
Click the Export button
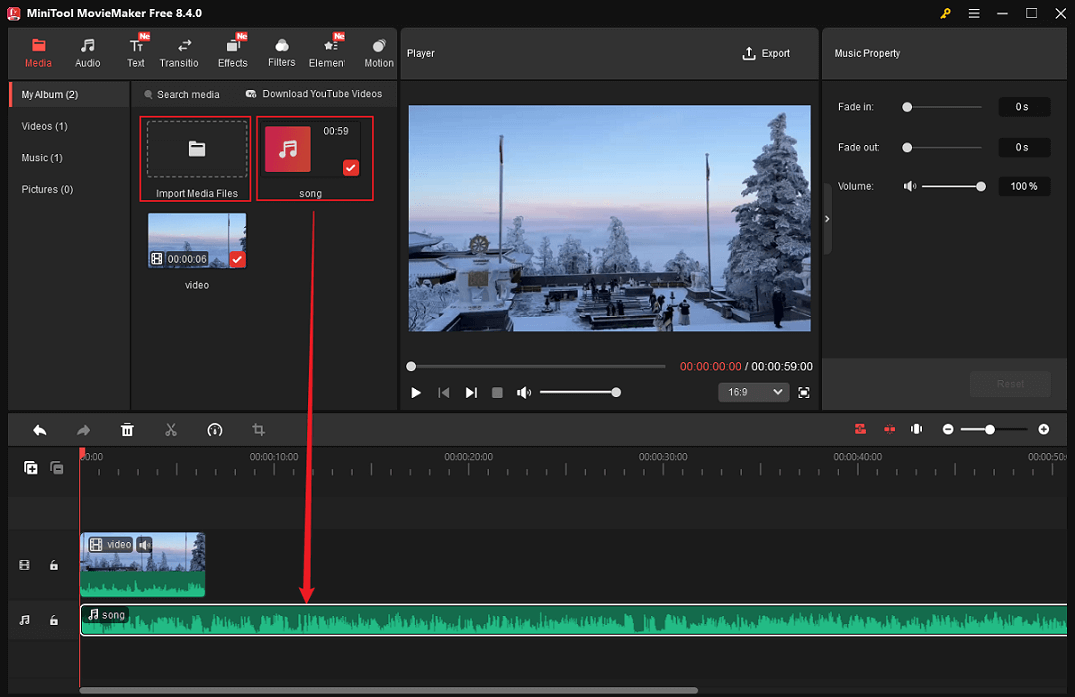click(x=768, y=53)
